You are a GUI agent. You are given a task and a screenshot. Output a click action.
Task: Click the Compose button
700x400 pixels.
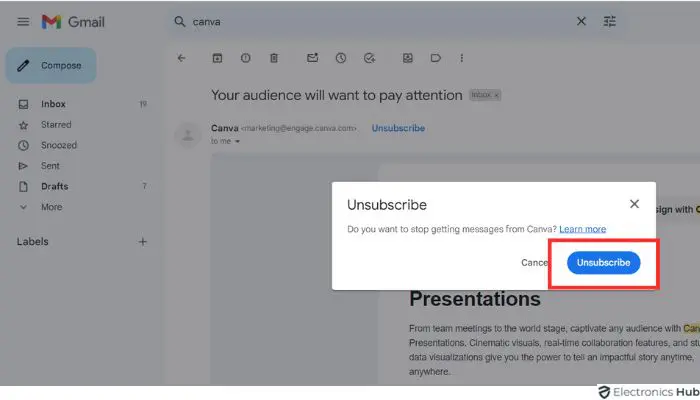point(51,66)
